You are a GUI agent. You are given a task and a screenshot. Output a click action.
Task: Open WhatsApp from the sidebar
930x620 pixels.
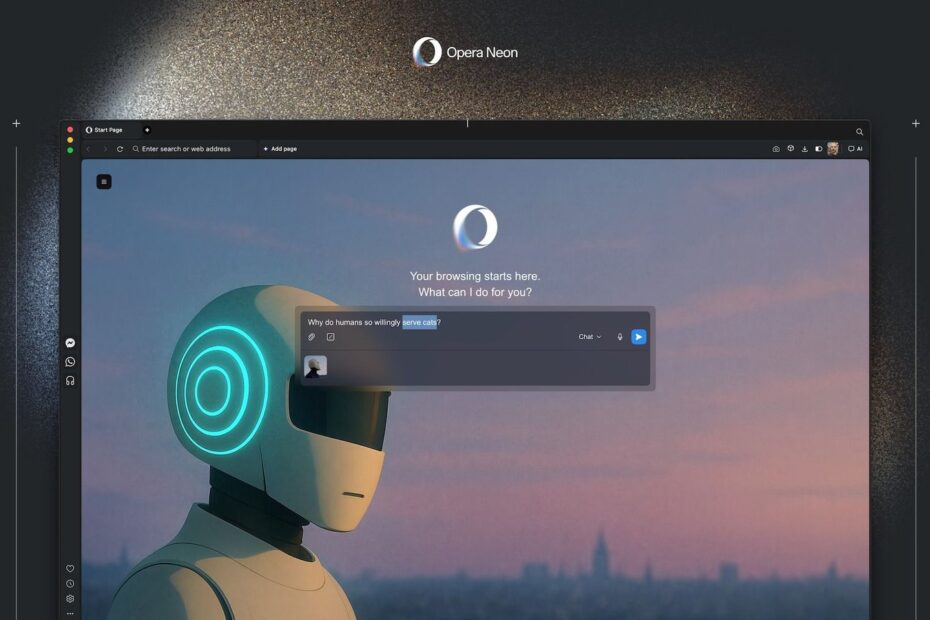pyautogui.click(x=70, y=361)
